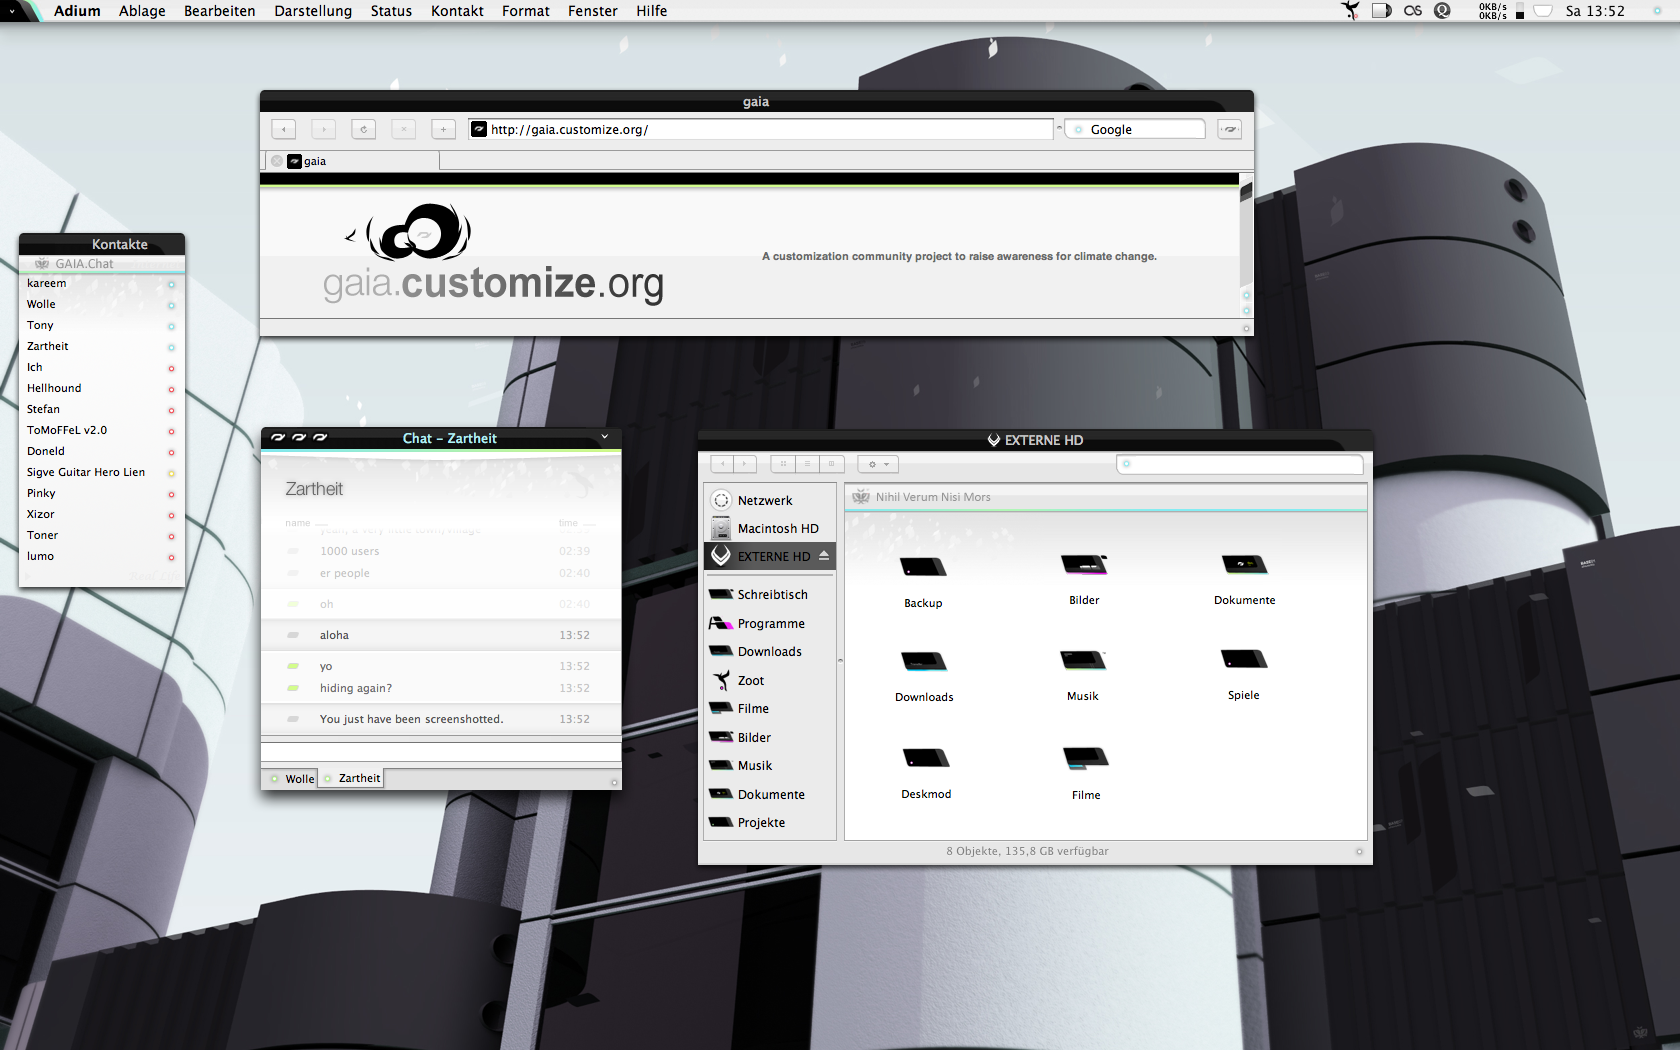The width and height of the screenshot is (1680, 1050).
Task: Select the Filme folder in main pane
Action: coord(1086,758)
